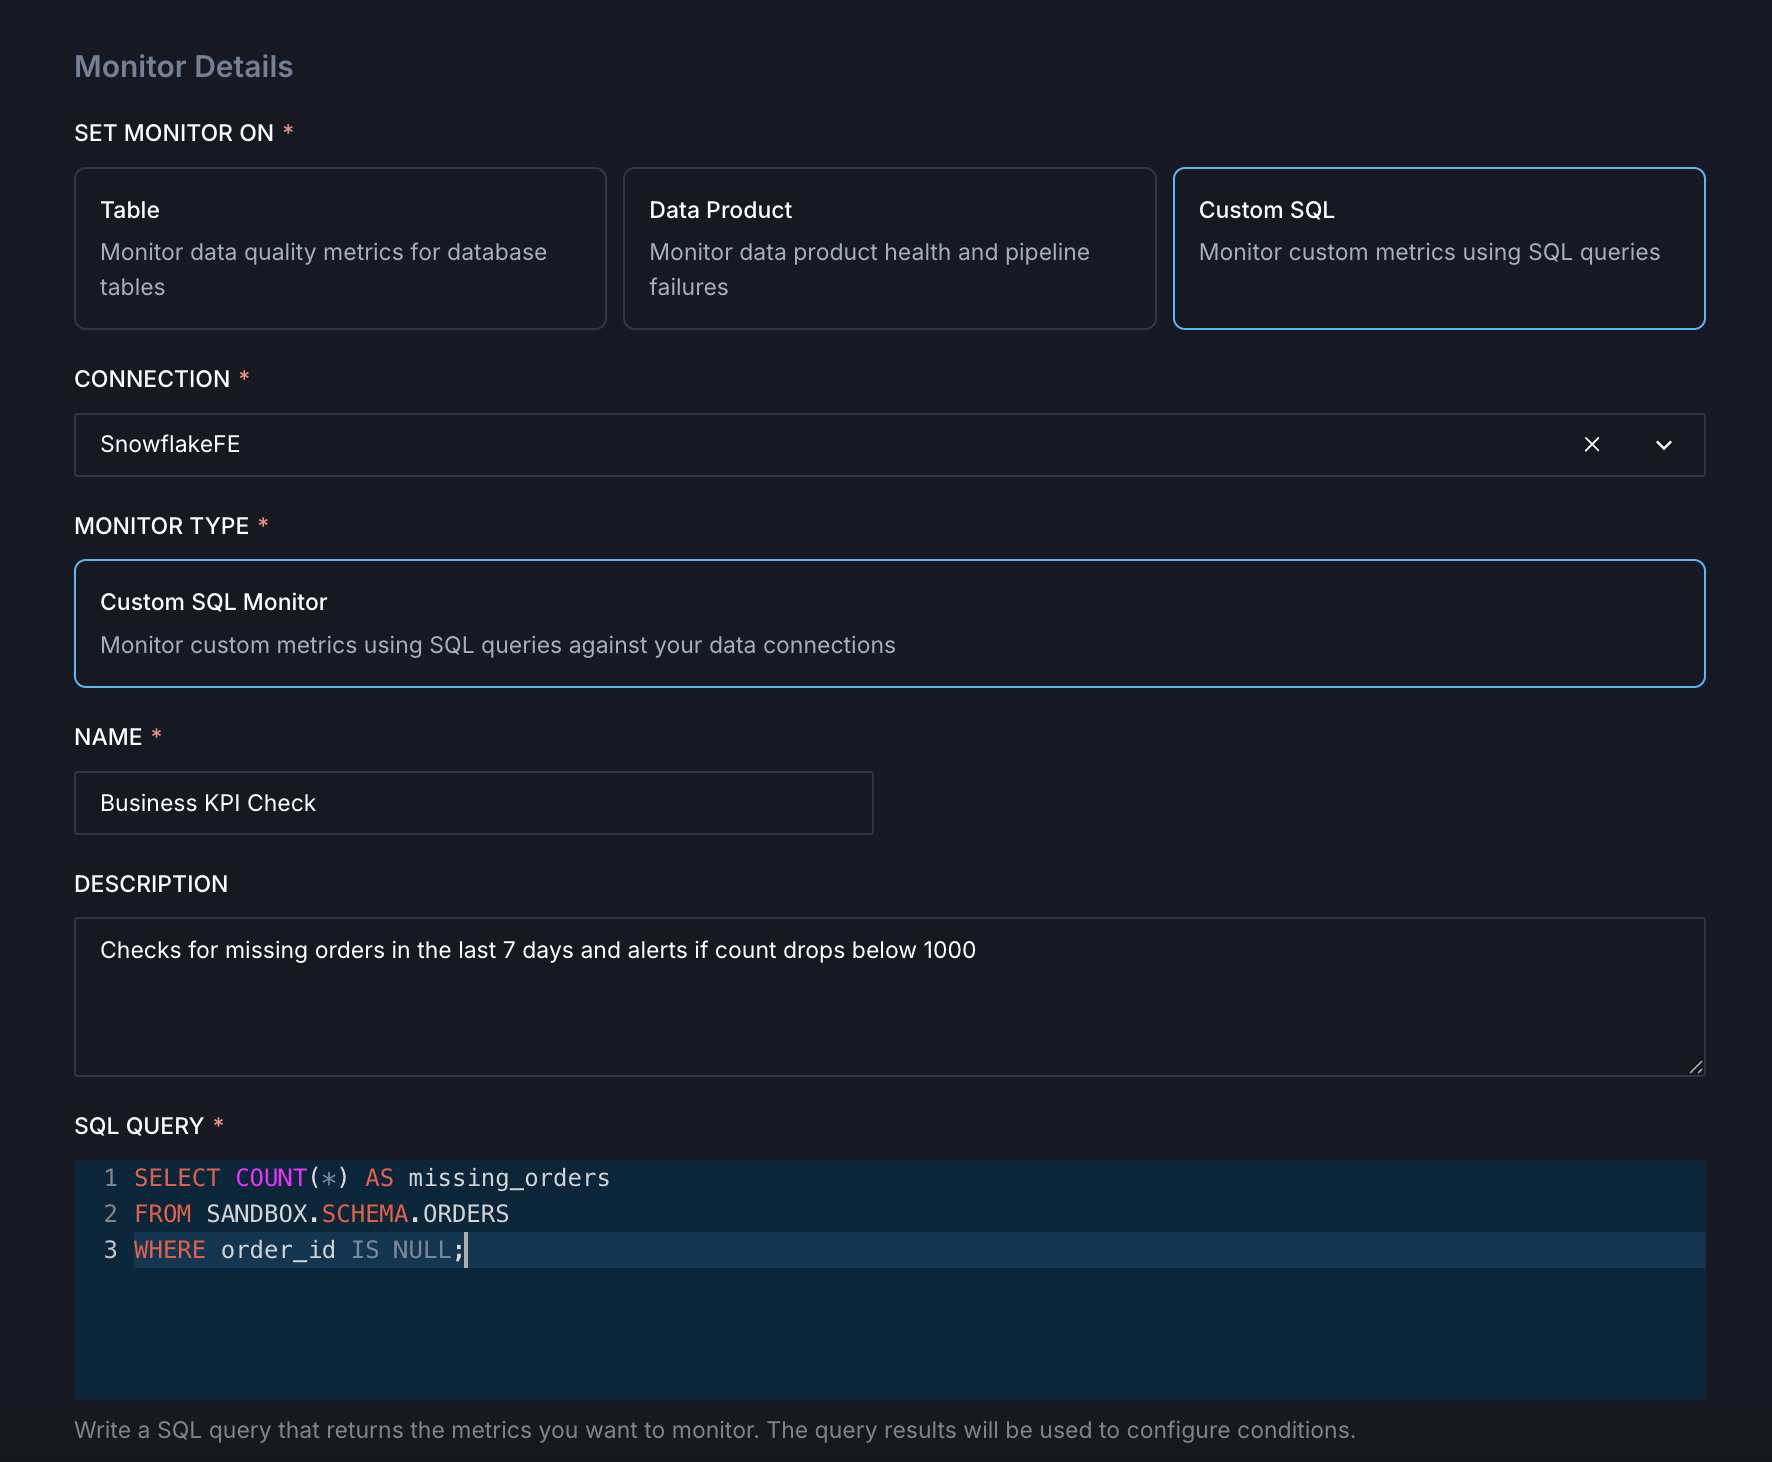1772x1462 pixels.
Task: Pick the Custom SQL Monitor type card
Action: pyautogui.click(x=889, y=623)
